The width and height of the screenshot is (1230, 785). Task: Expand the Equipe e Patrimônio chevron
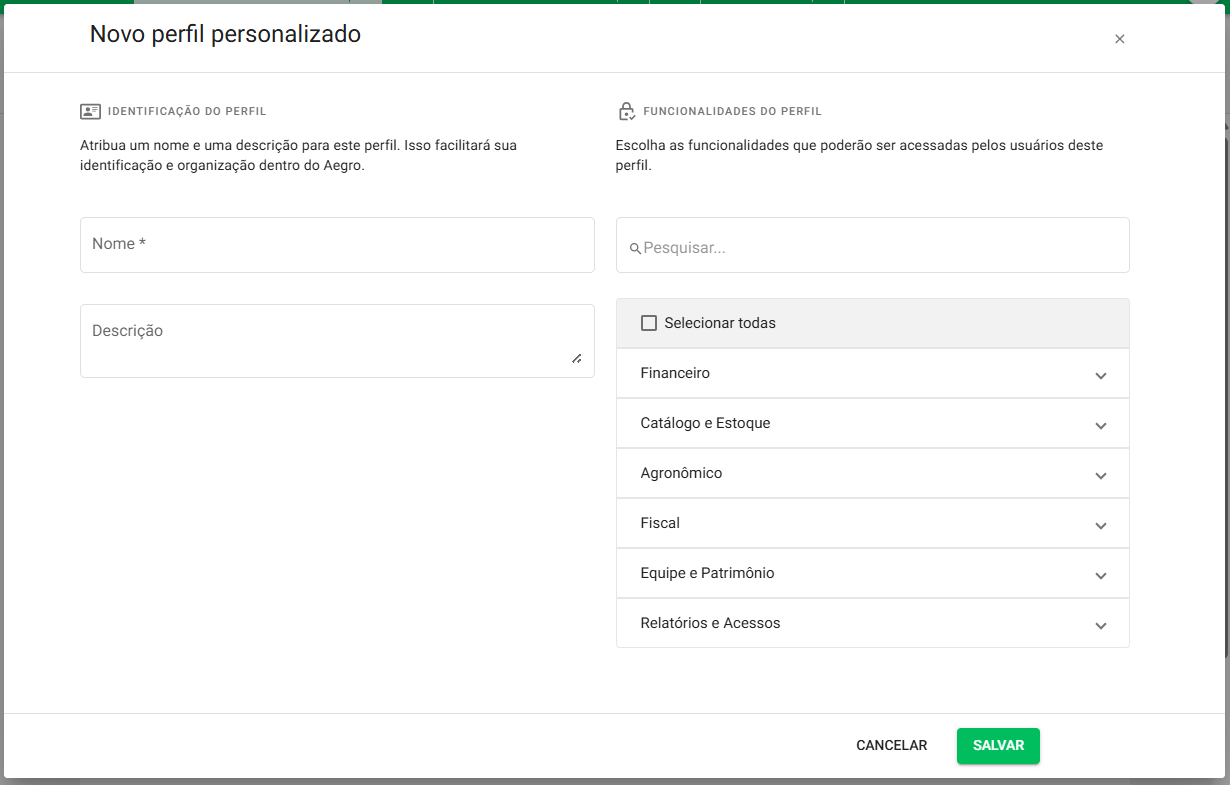point(1100,576)
